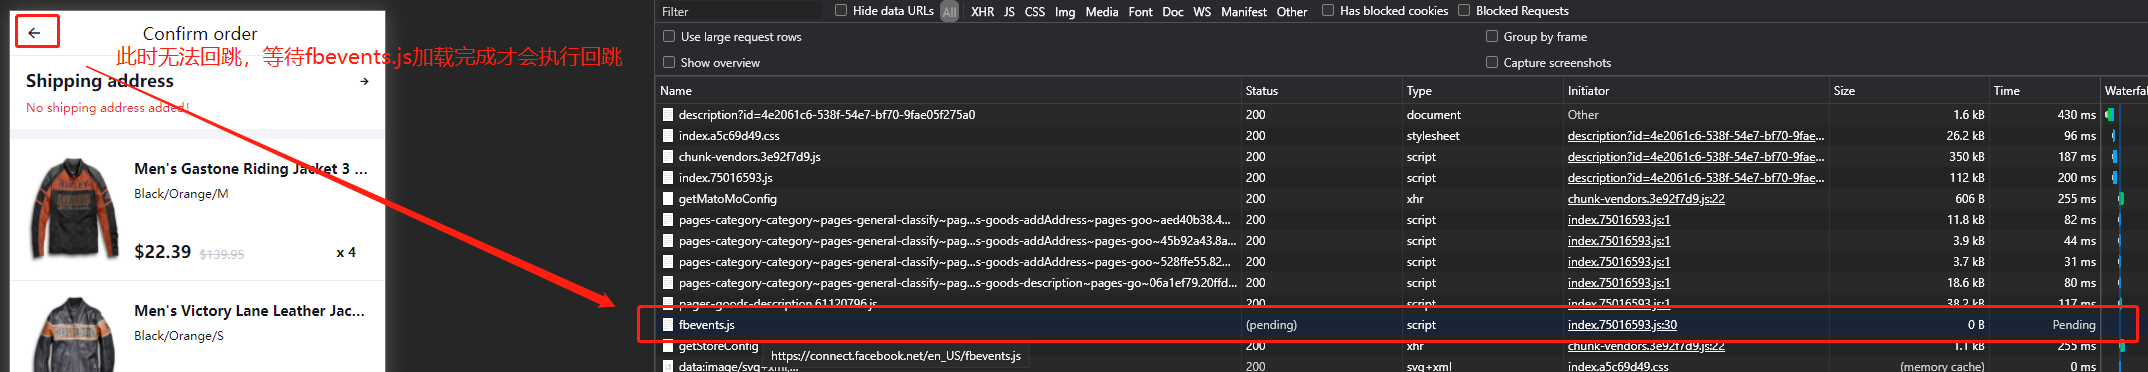The width and height of the screenshot is (2148, 372).
Task: Sort by Type column header
Action: click(1482, 90)
